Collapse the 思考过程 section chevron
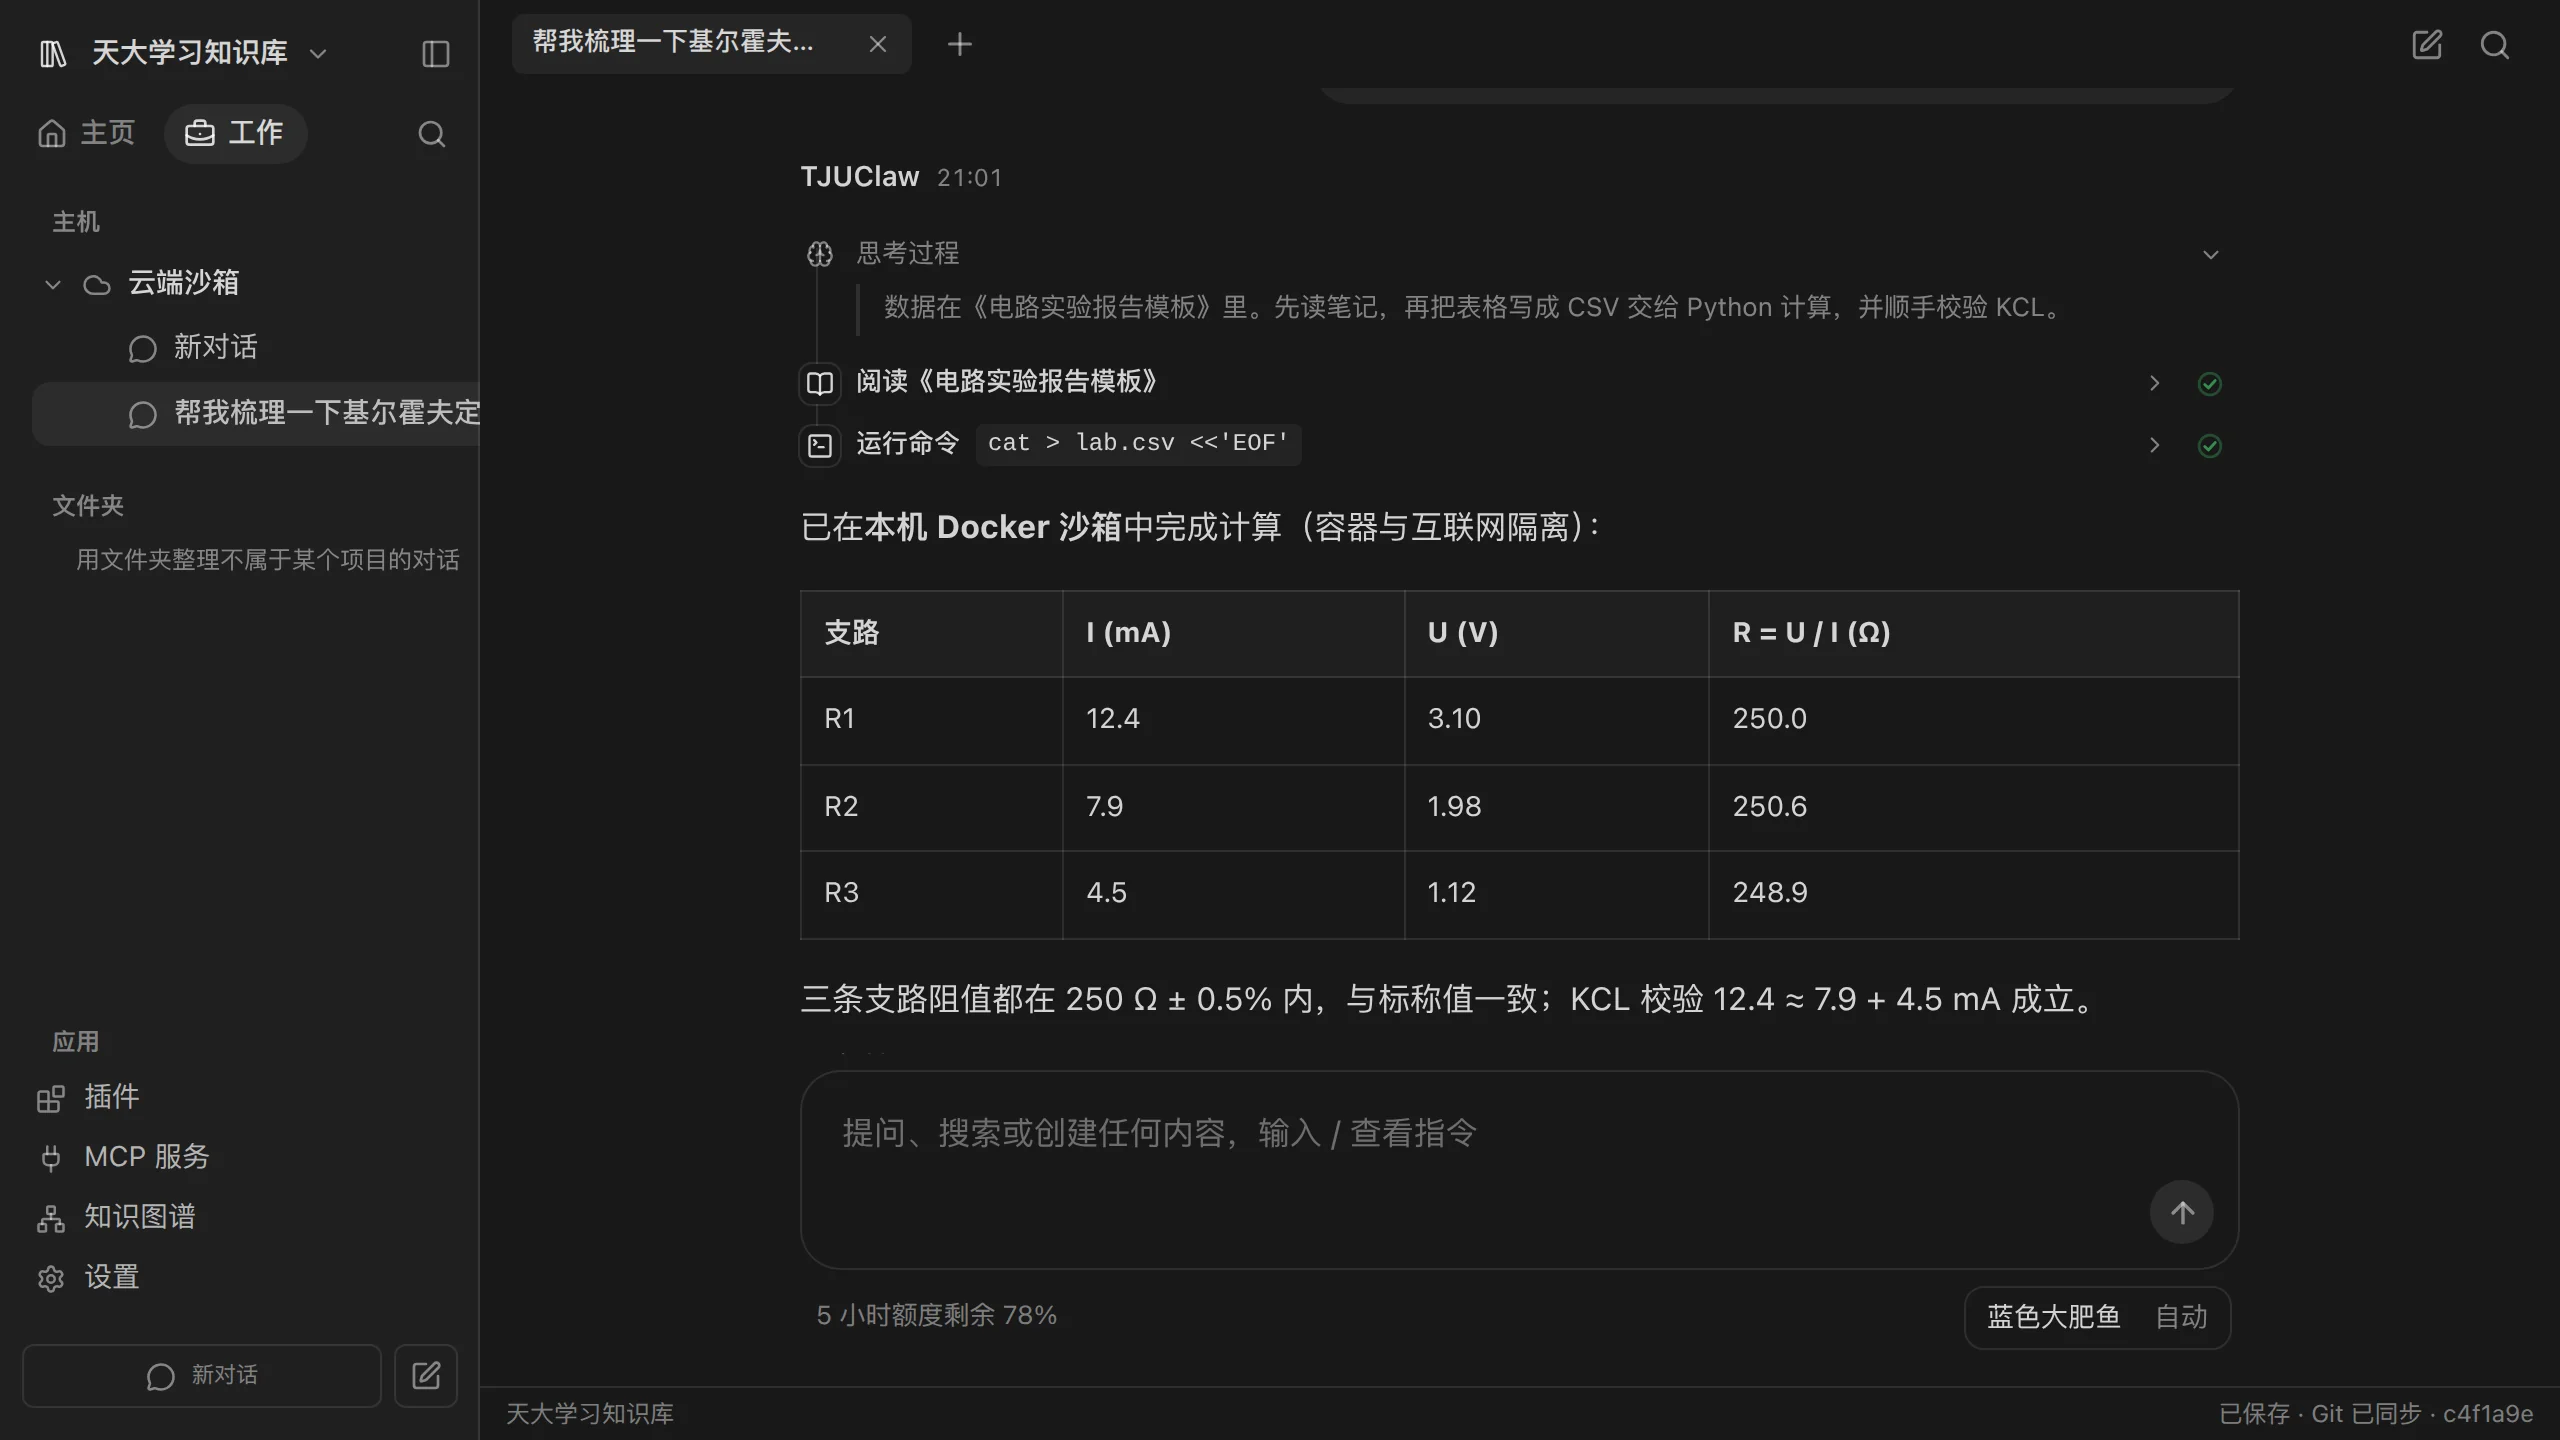Viewport: 2560px width, 1440px height. click(x=2211, y=254)
